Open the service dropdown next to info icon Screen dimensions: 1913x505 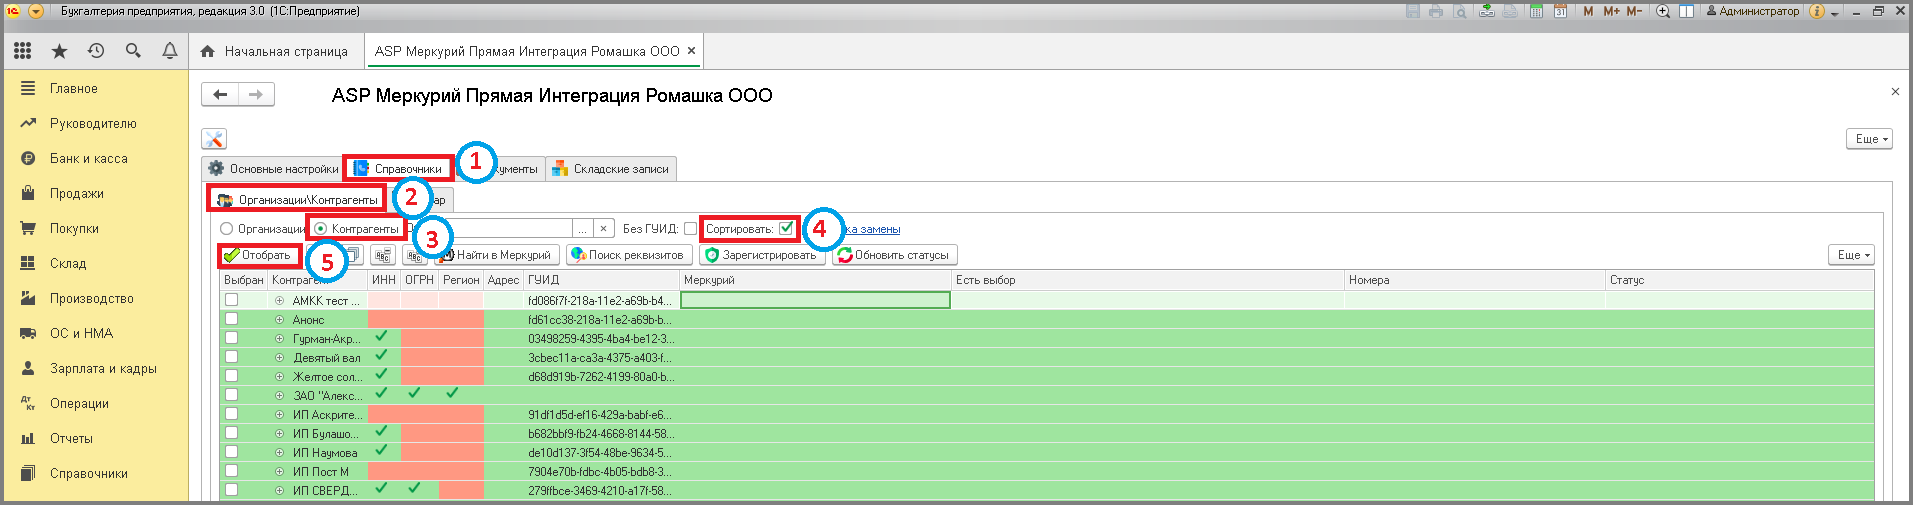pos(1835,13)
